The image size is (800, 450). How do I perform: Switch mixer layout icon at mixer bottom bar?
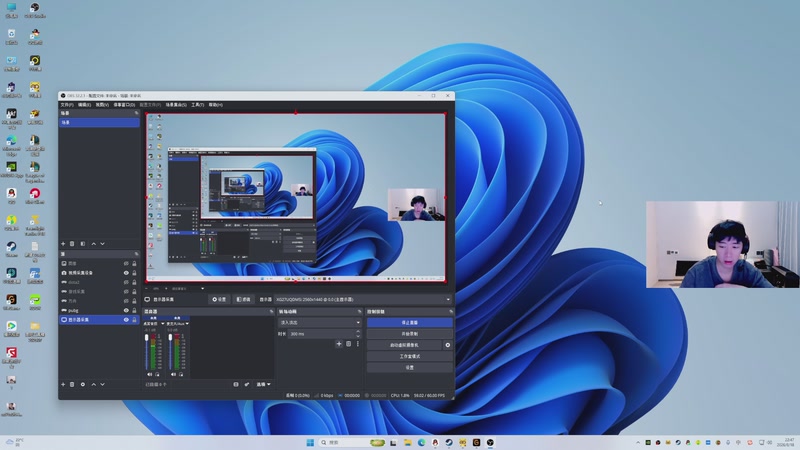pos(236,384)
